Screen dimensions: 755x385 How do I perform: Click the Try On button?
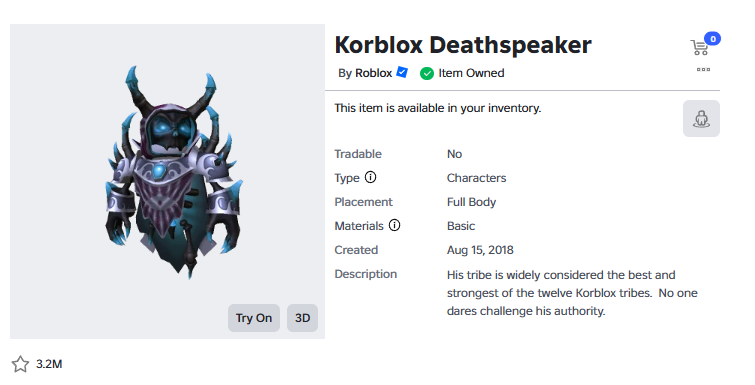point(254,318)
